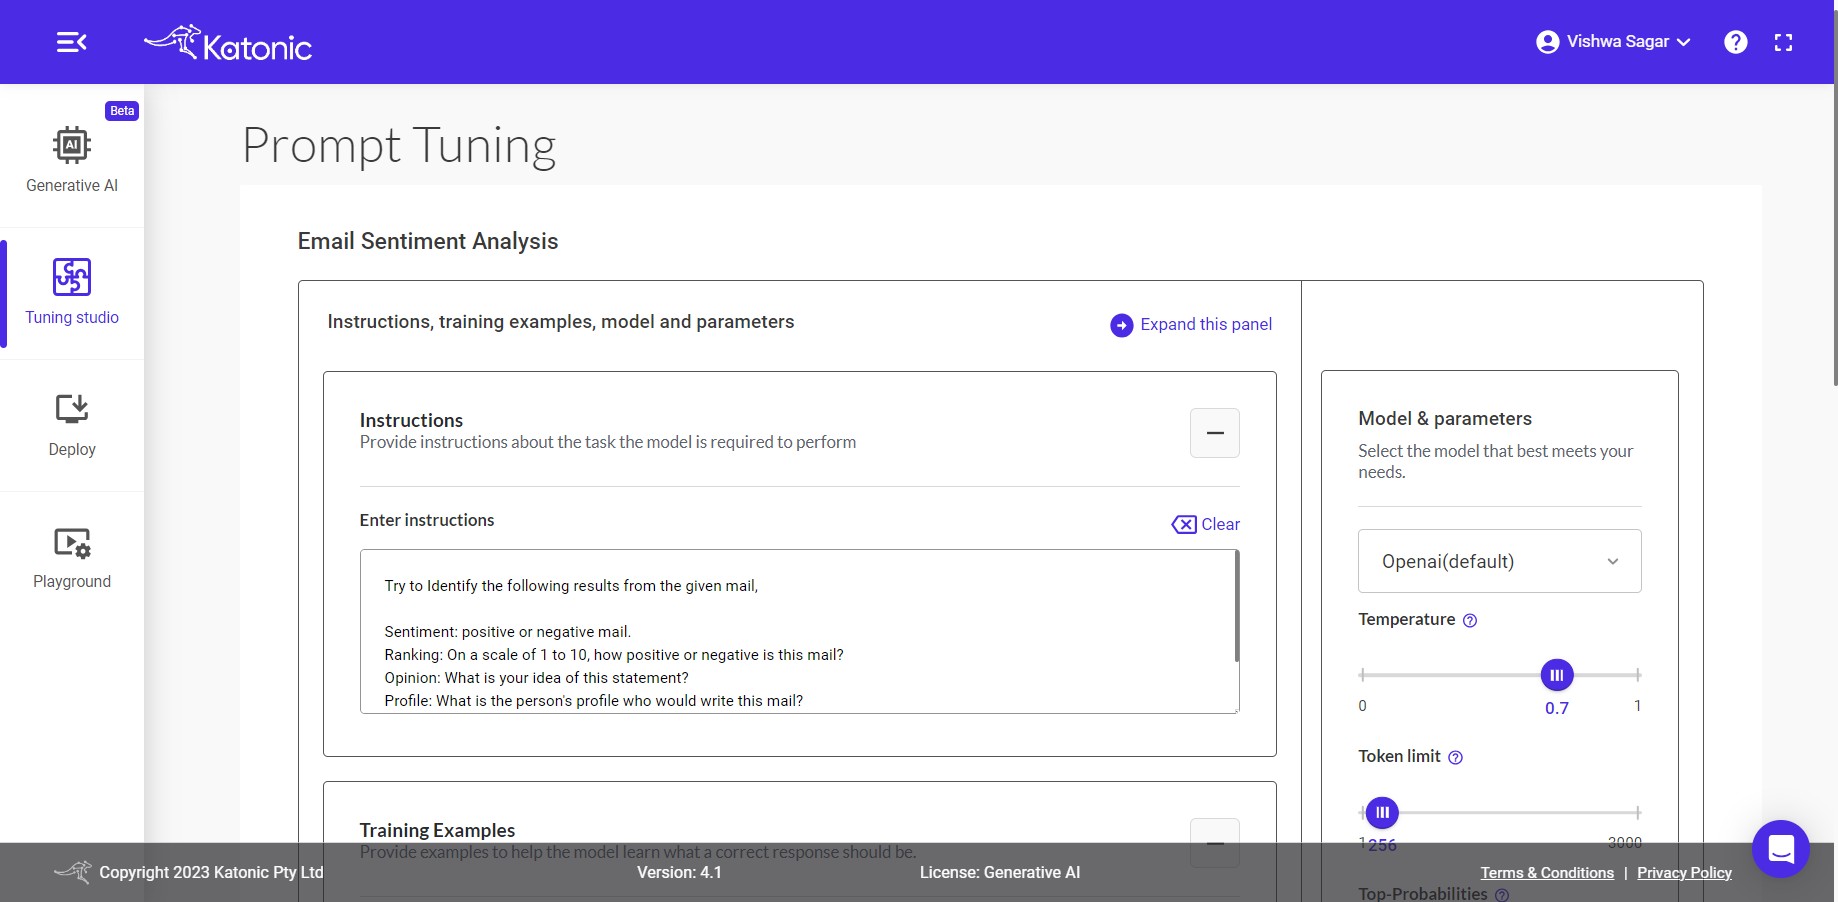The height and width of the screenshot is (902, 1838).
Task: Click the user avatar icon beside Vishwa Sagar
Action: point(1547,42)
